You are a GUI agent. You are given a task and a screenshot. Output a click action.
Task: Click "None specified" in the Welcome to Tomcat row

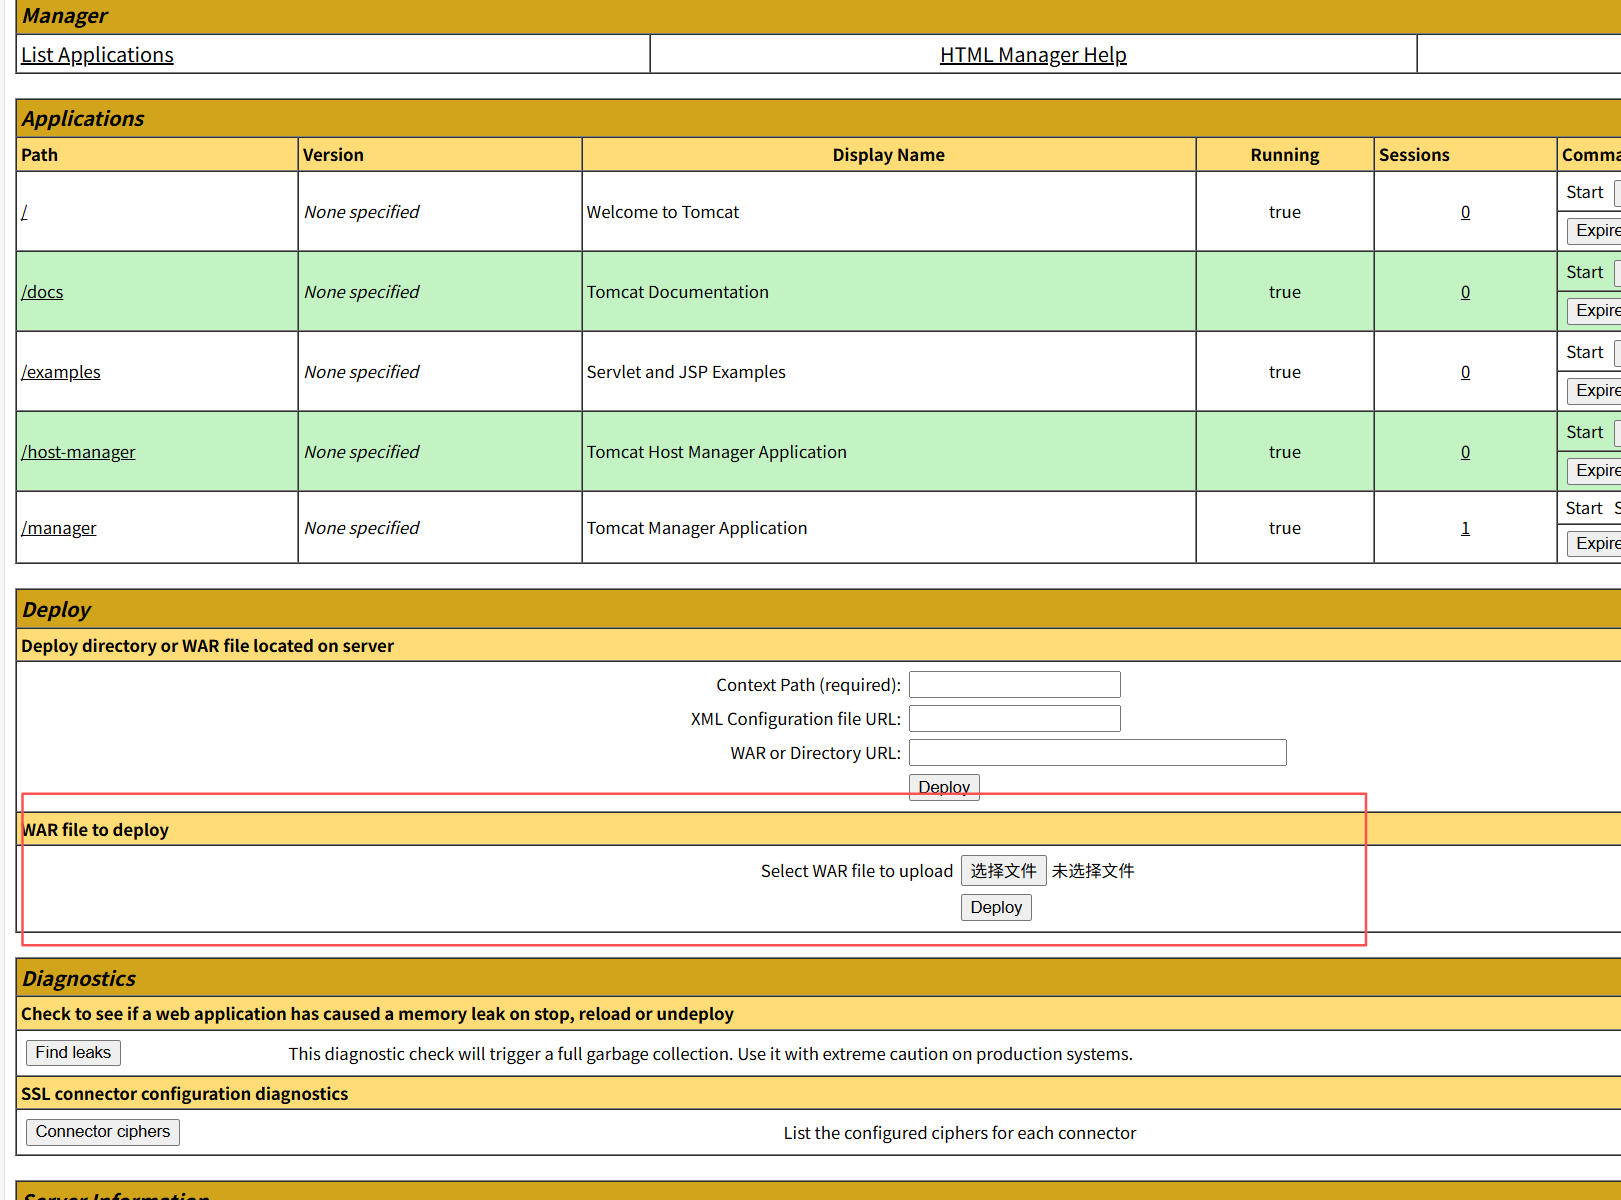(362, 212)
